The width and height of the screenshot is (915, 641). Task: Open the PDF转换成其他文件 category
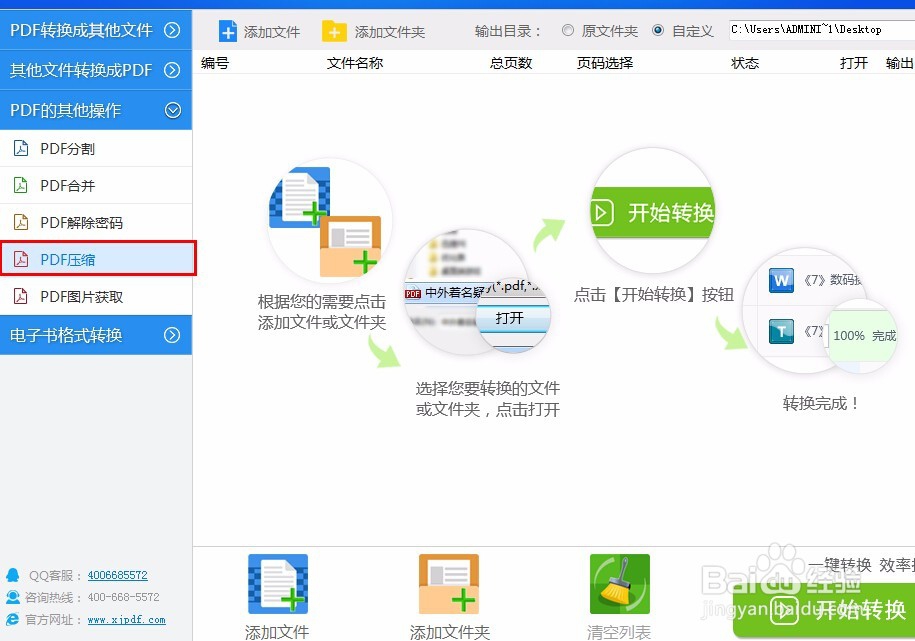[96, 30]
